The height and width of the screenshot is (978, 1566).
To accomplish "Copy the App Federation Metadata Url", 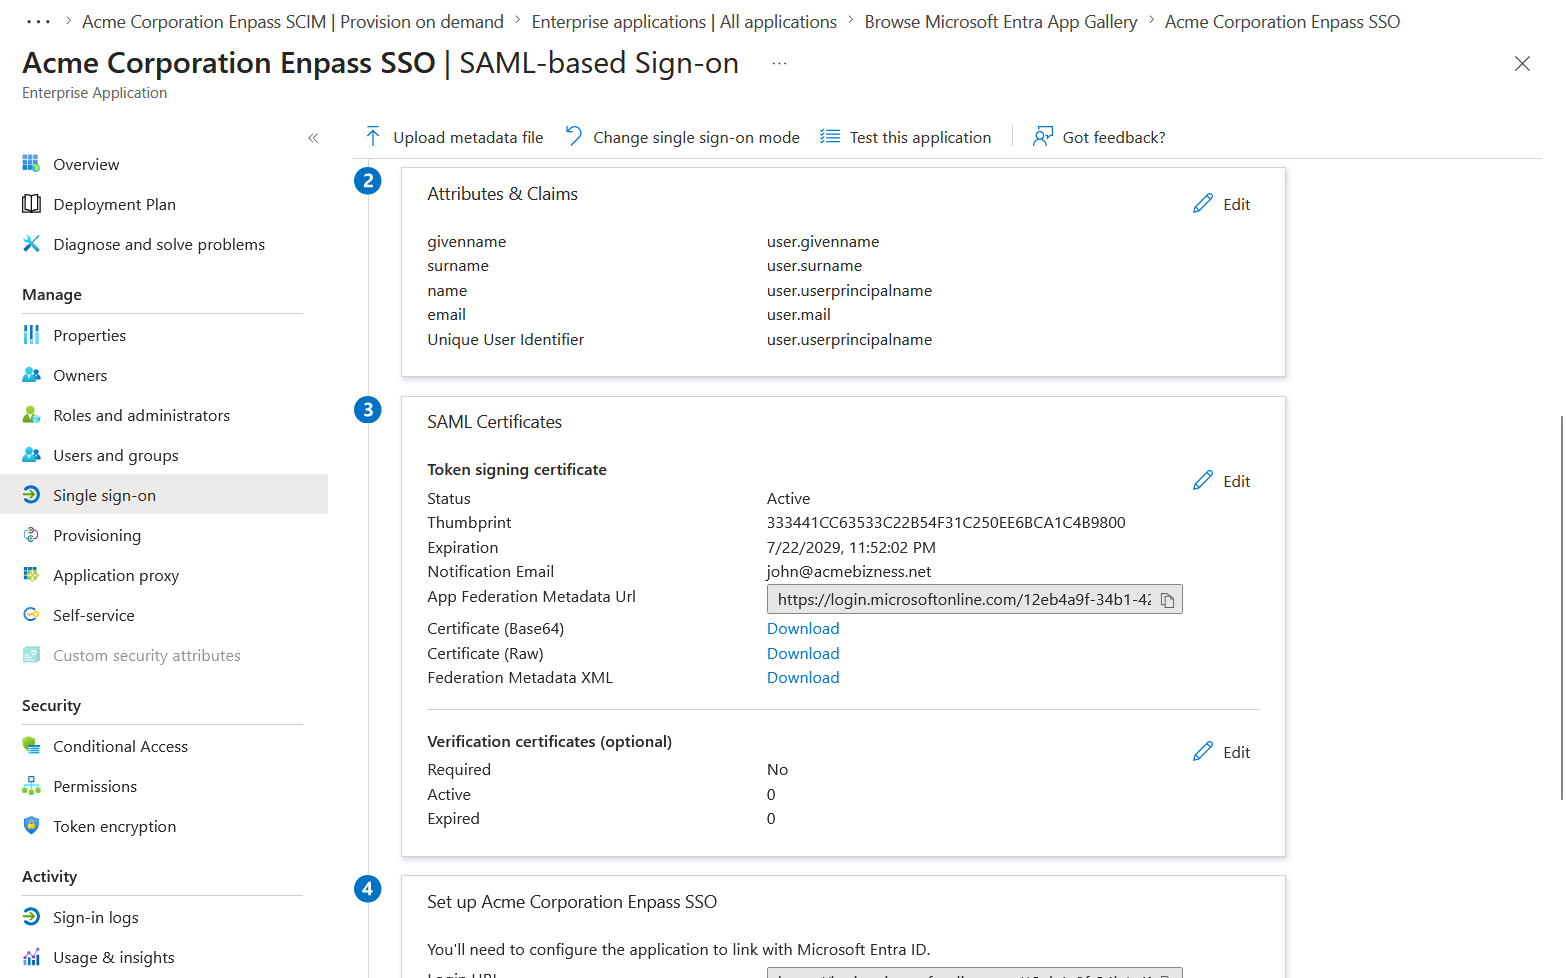I will [x=1167, y=600].
